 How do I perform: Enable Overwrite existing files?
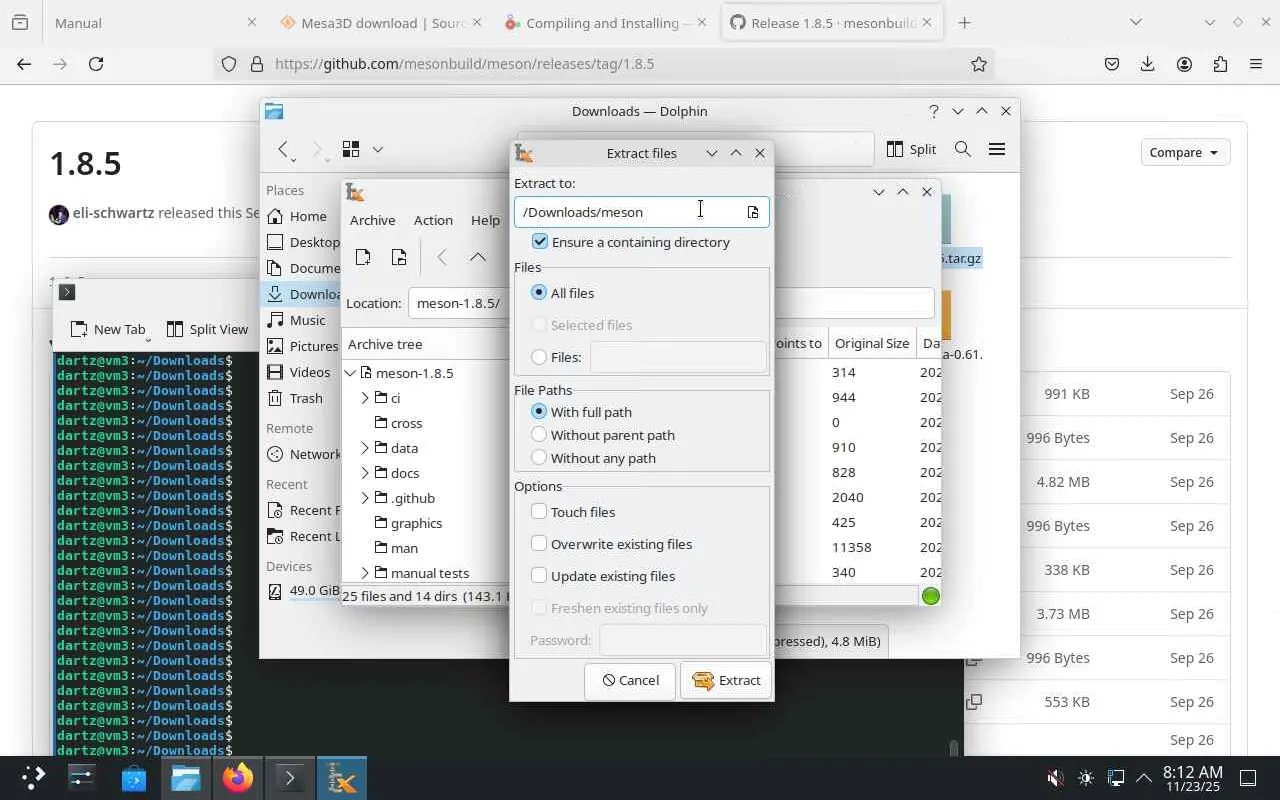(x=539, y=544)
